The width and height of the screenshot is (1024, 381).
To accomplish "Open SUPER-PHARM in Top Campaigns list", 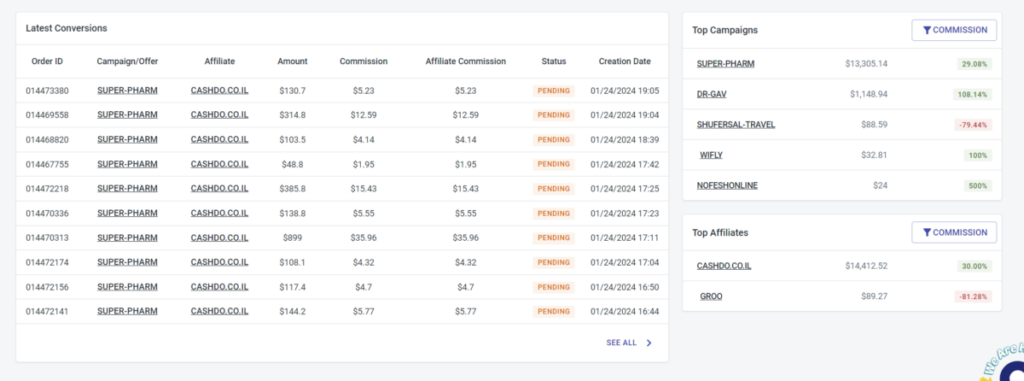I will (x=726, y=64).
